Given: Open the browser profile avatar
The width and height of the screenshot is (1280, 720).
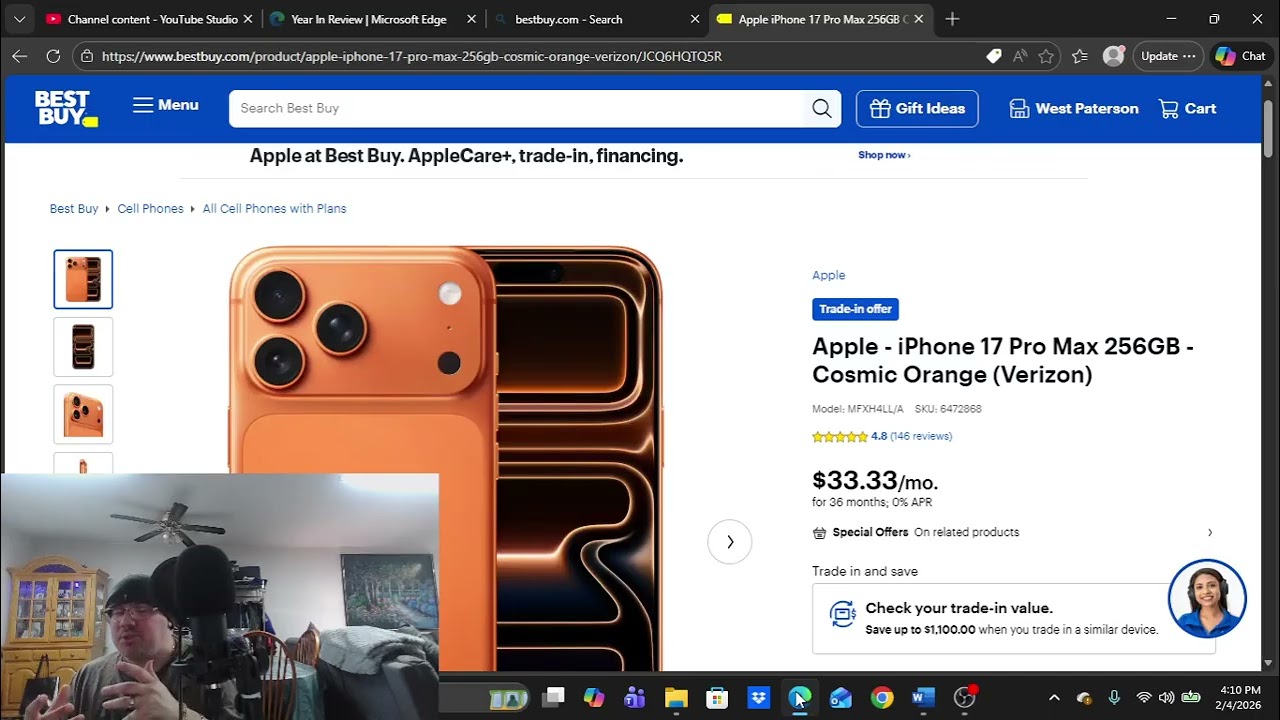Looking at the screenshot, I should pyautogui.click(x=1113, y=56).
